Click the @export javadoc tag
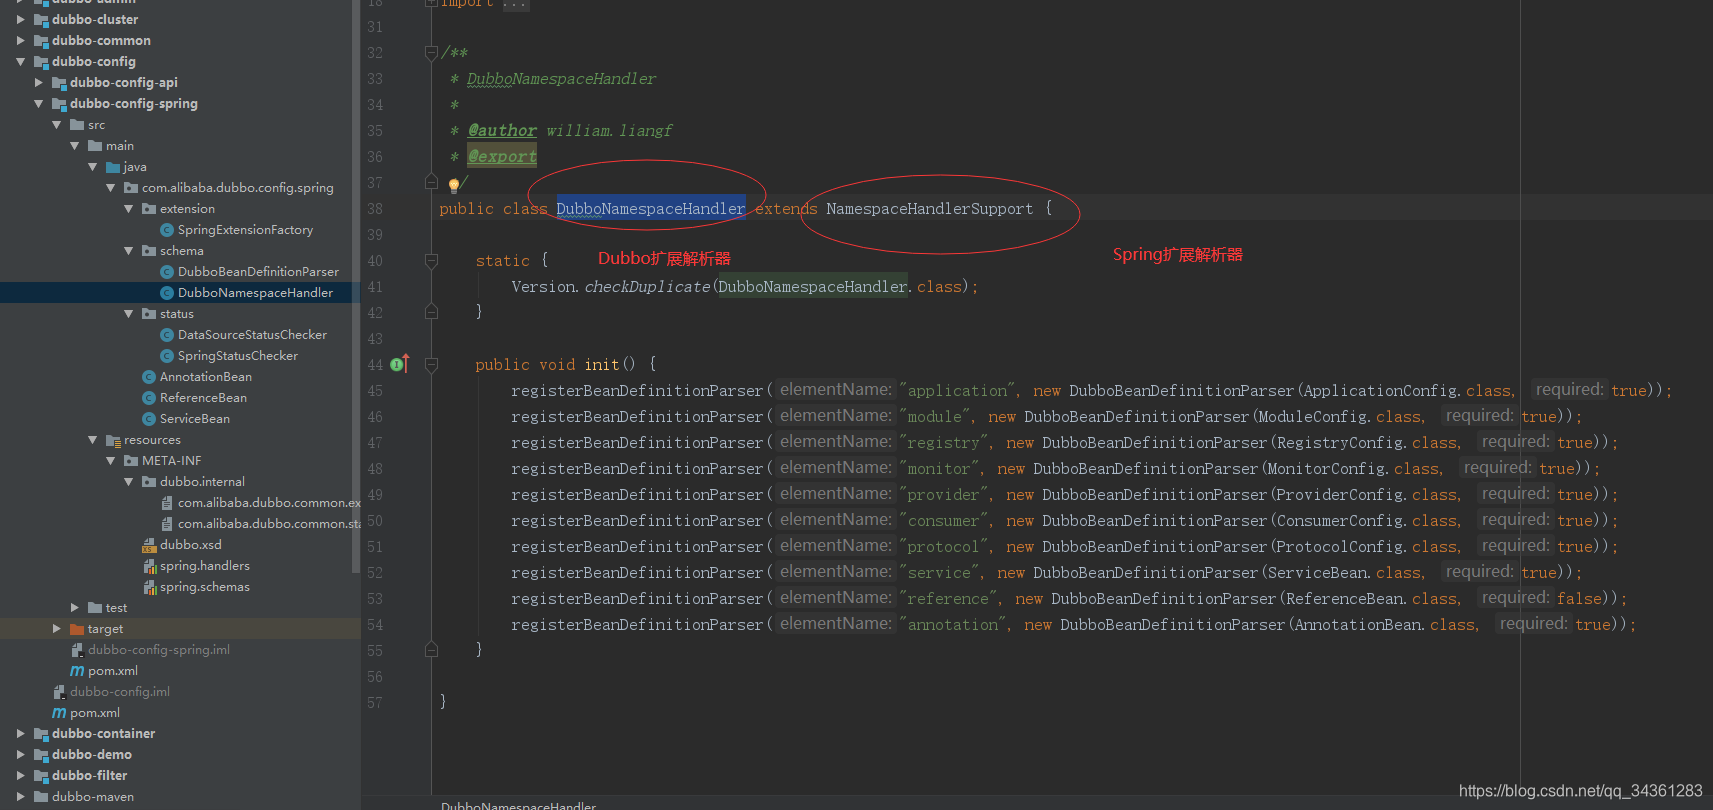 pyautogui.click(x=502, y=157)
